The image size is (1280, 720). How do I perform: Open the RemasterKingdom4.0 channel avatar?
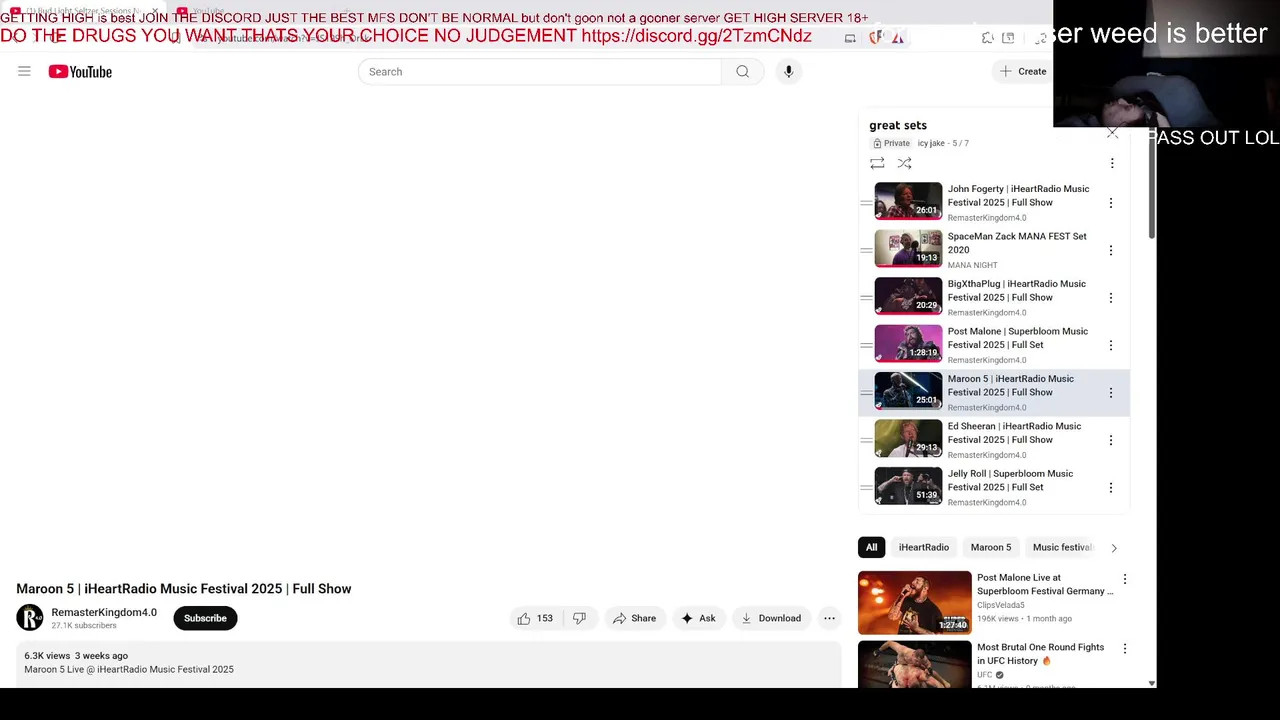click(x=30, y=618)
